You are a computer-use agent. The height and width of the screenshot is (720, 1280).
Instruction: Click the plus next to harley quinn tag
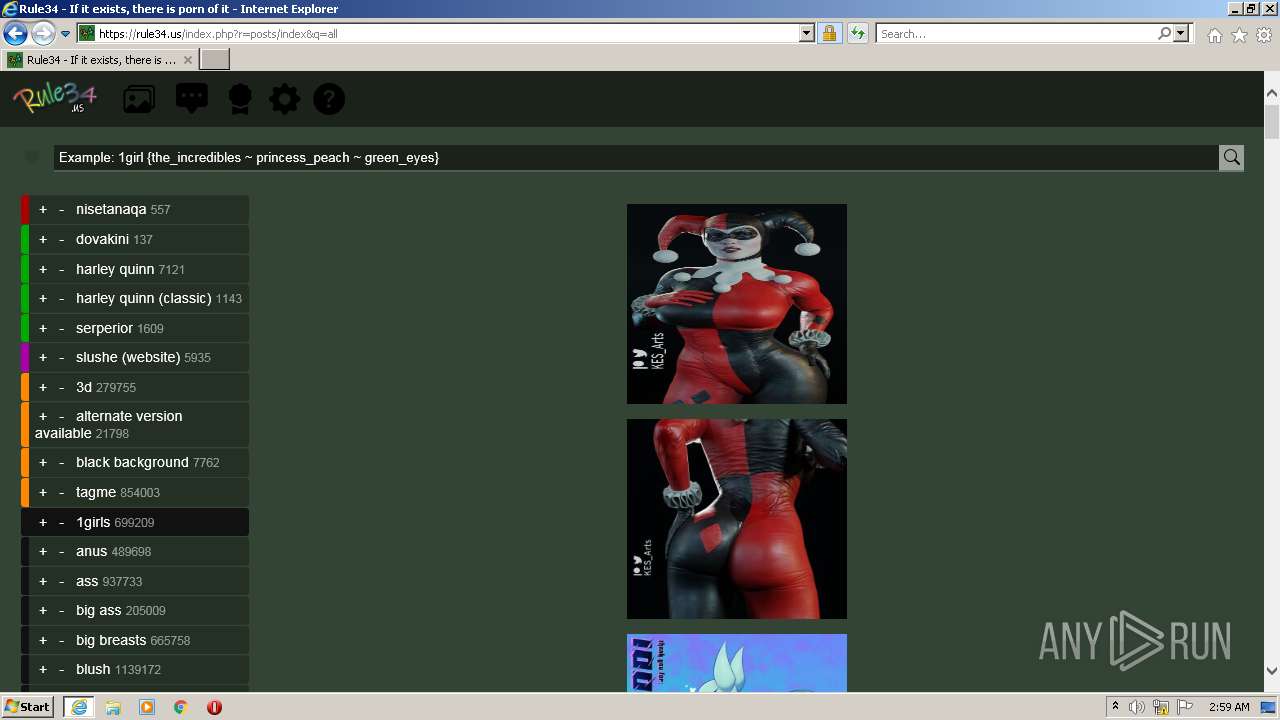pyautogui.click(x=43, y=269)
